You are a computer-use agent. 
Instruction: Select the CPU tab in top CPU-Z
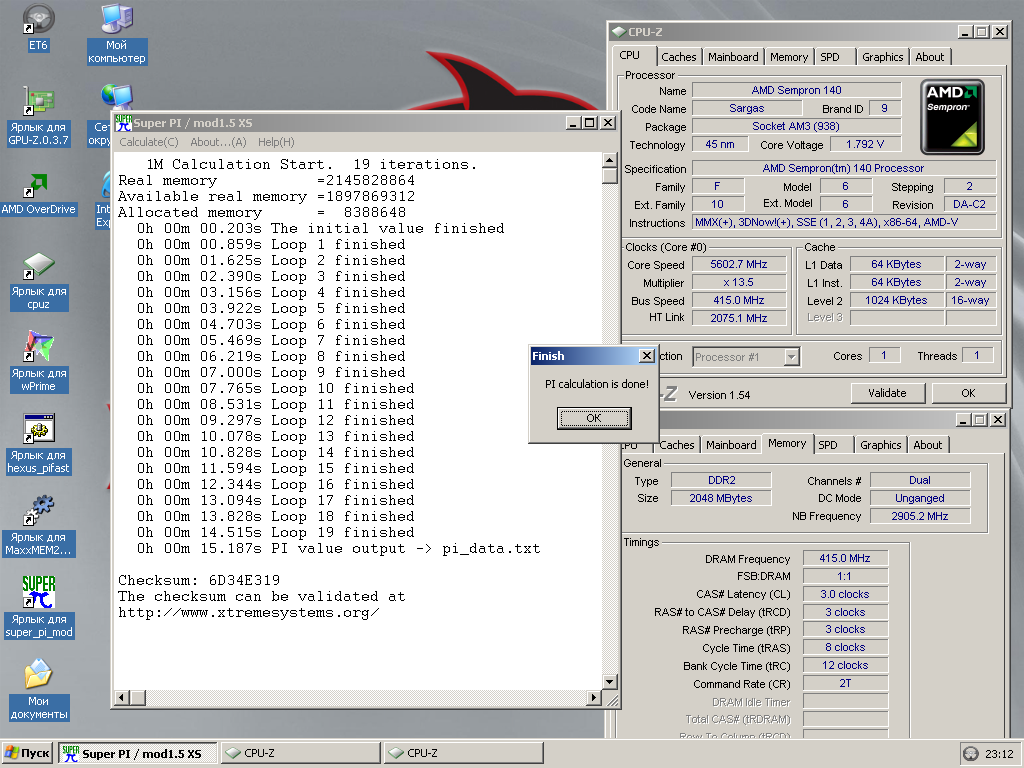630,56
